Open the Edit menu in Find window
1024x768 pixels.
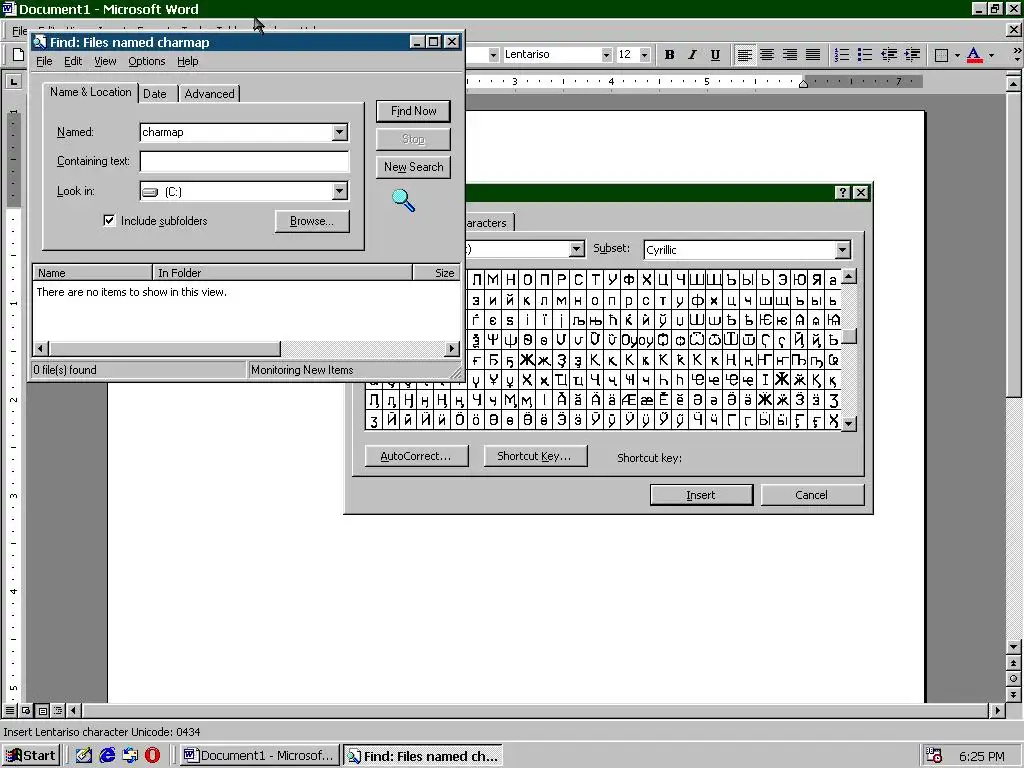(72, 61)
